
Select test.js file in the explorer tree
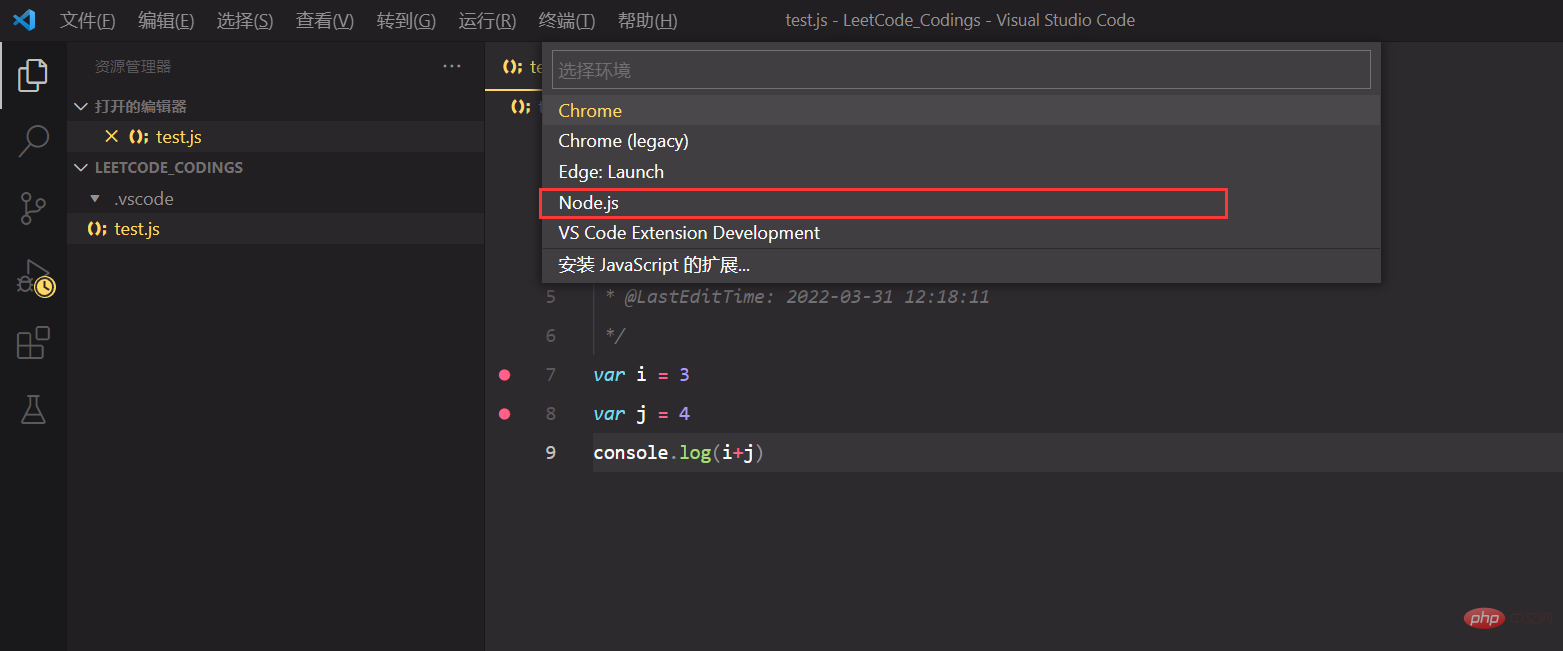[x=137, y=229]
